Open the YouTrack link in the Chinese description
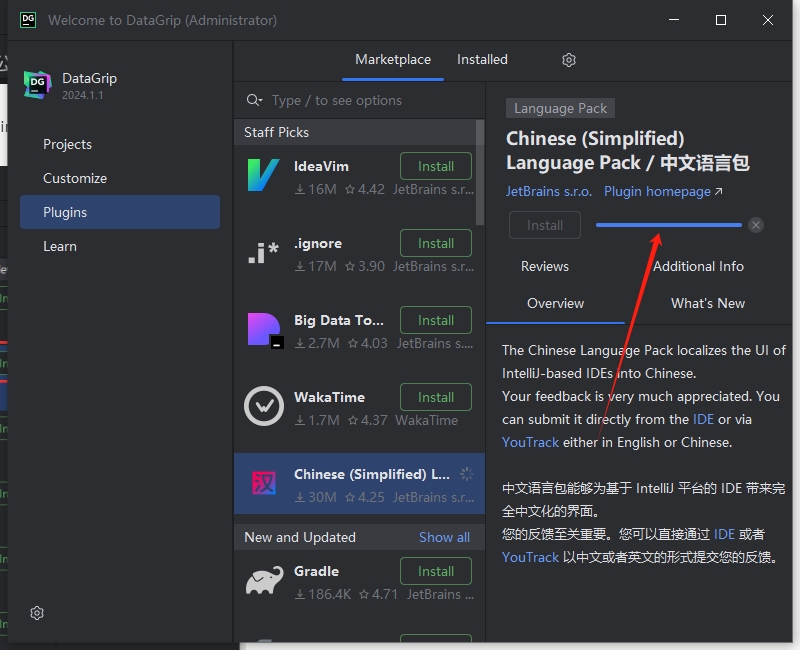The image size is (800, 650). (x=530, y=557)
